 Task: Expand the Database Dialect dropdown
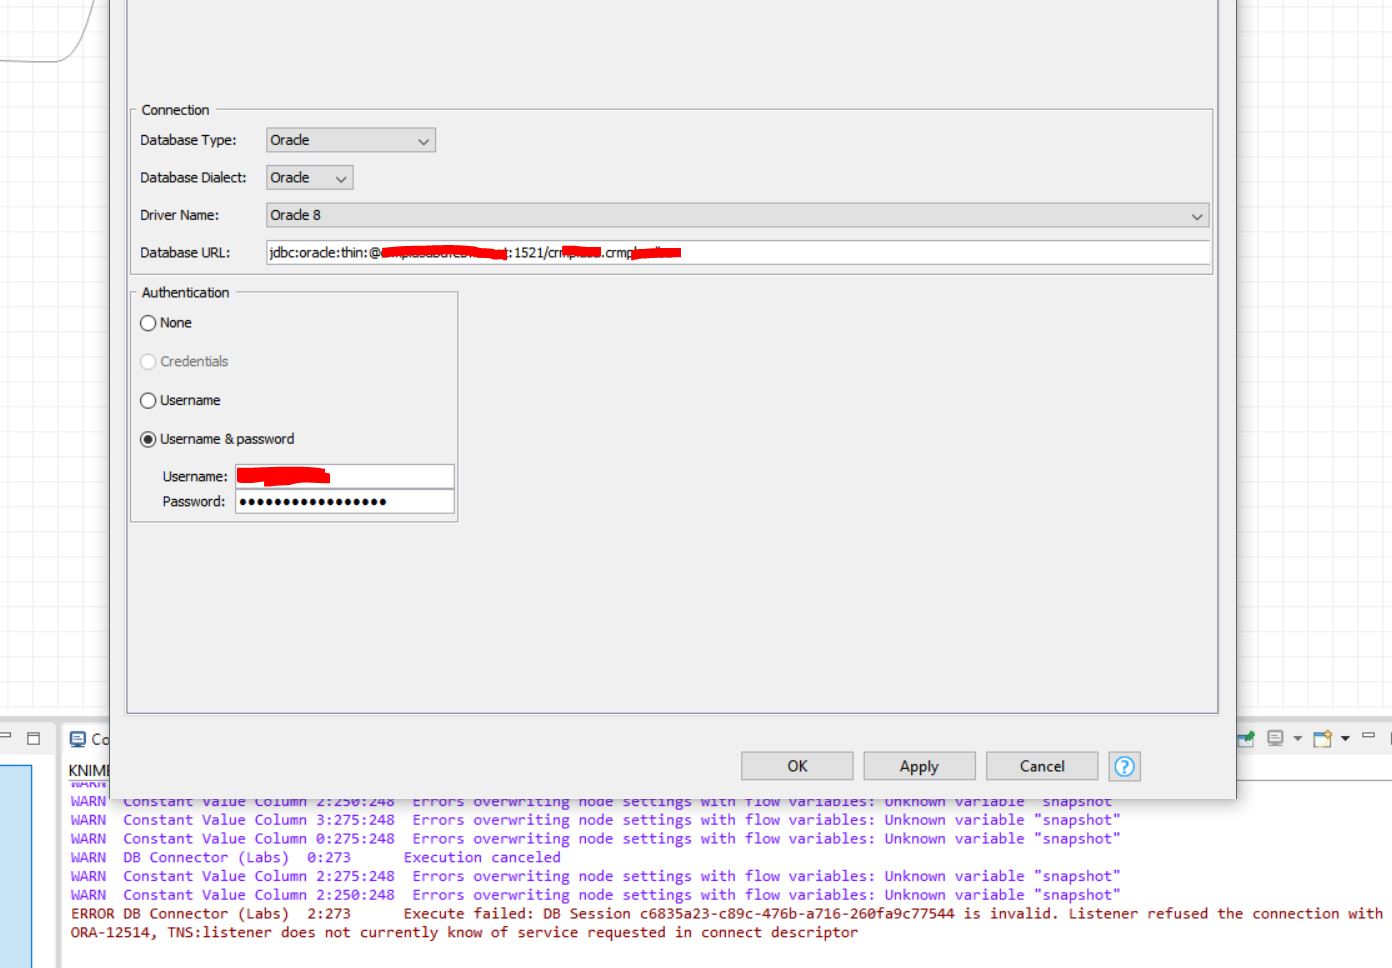pyautogui.click(x=309, y=178)
